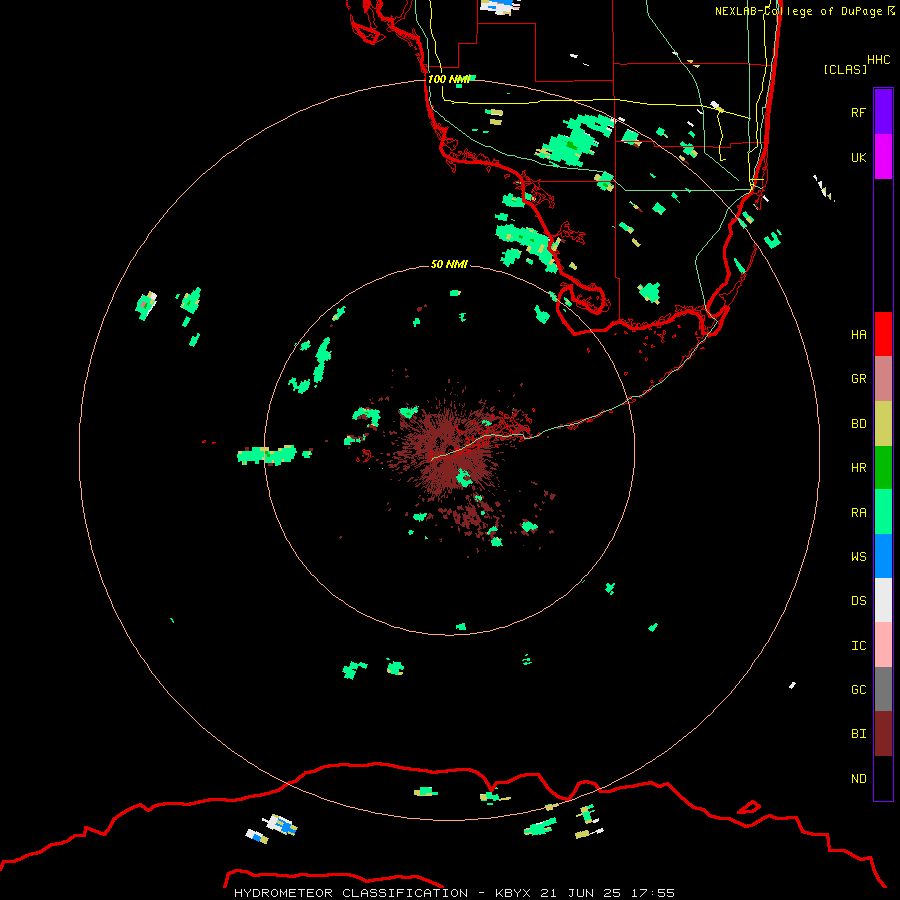The image size is (900, 900).
Task: Click the BD yellow legend swatch
Action: [x=883, y=424]
